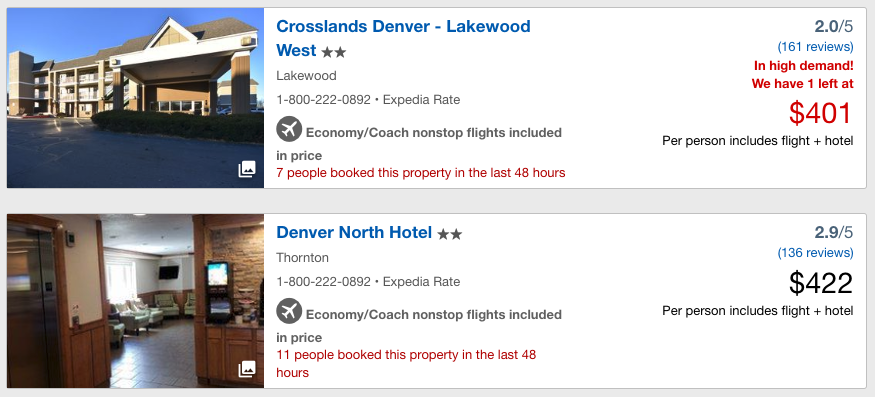
Task: Select the Crosslands hotel exterior photo
Action: click(135, 98)
